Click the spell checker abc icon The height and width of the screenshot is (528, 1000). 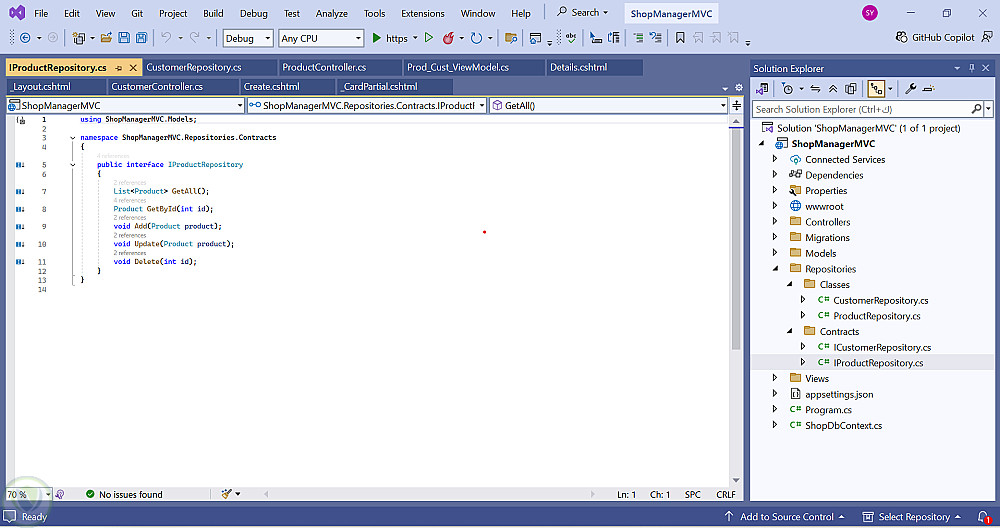(571, 38)
